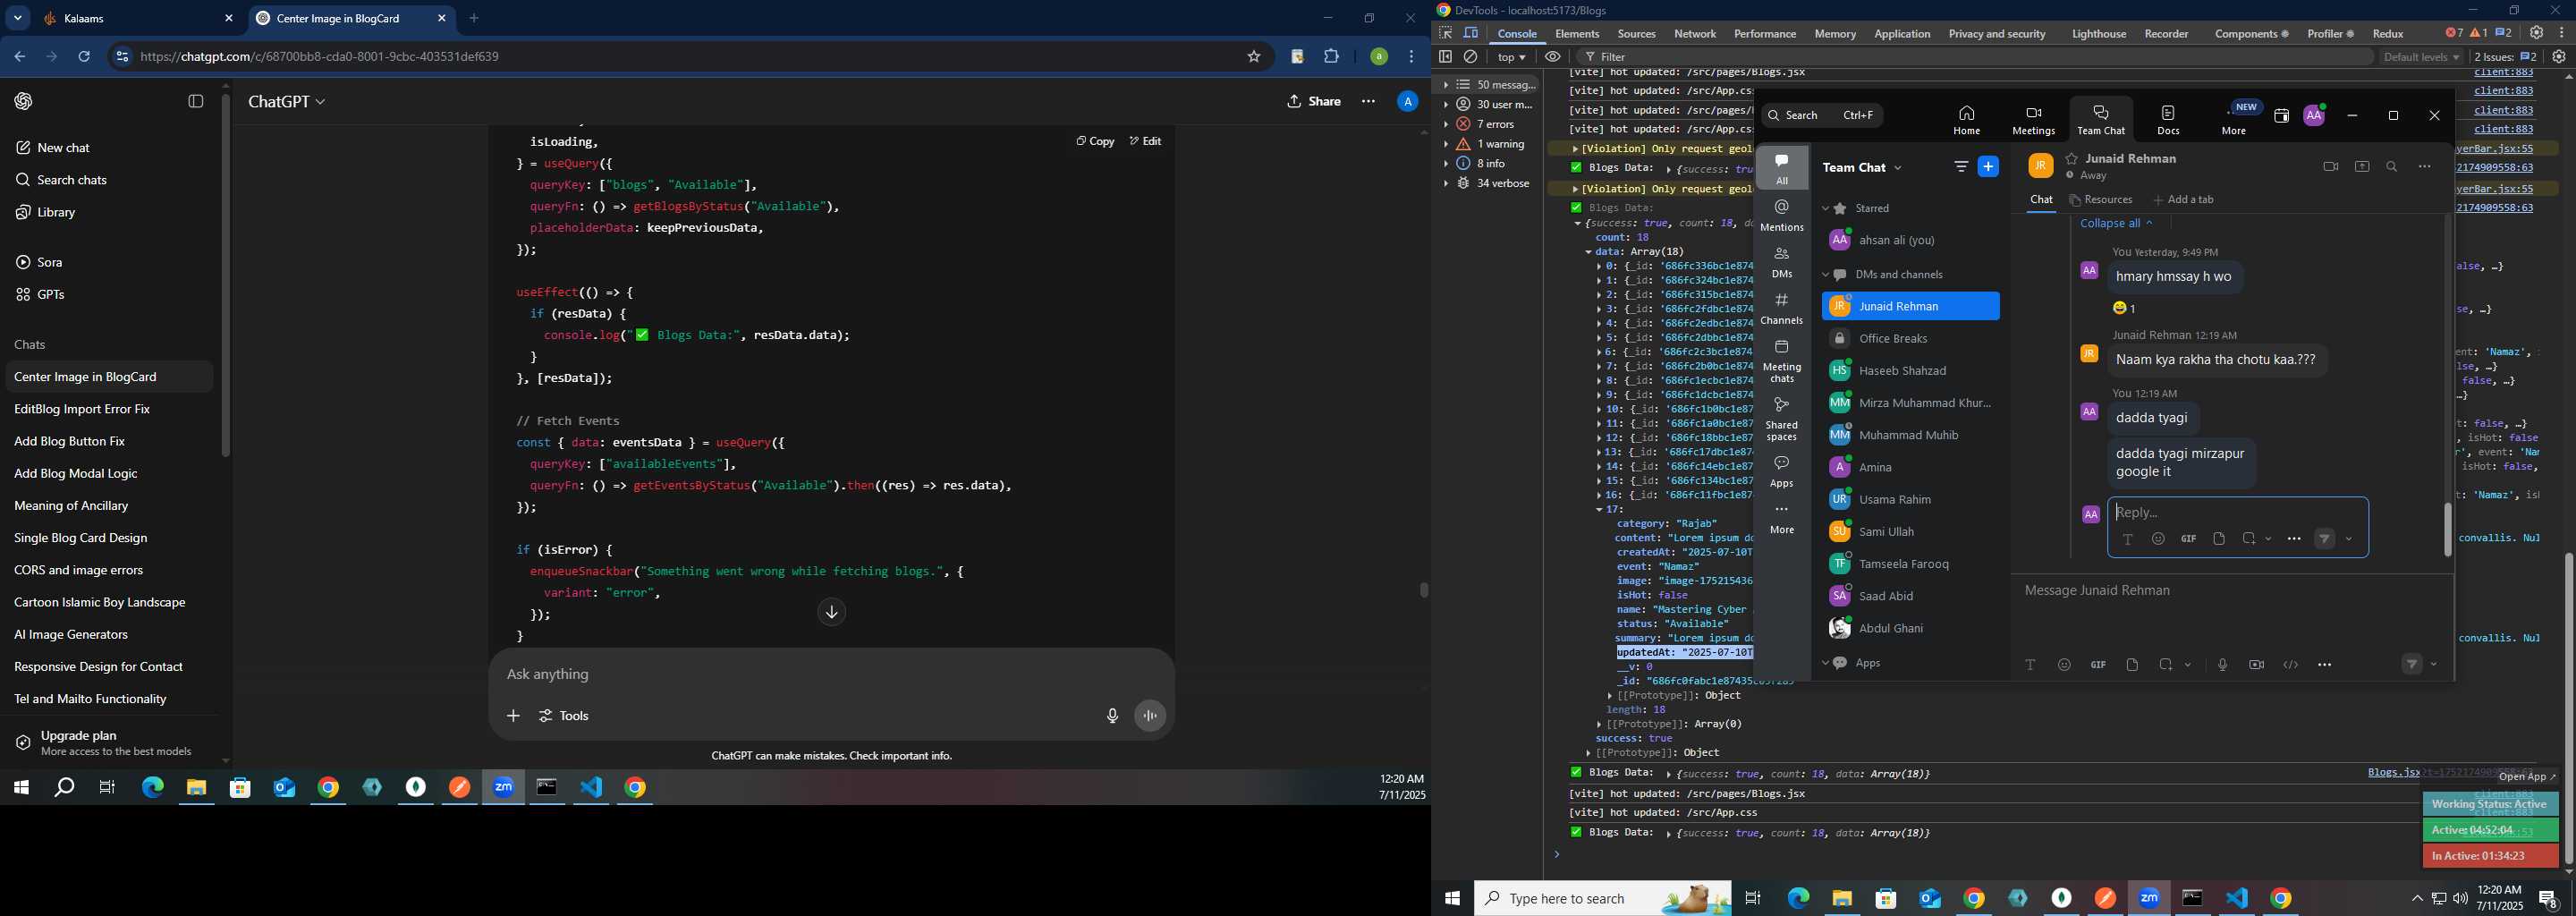Open Team Chat filter icon
This screenshot has height=916, width=2576.
pyautogui.click(x=1961, y=167)
